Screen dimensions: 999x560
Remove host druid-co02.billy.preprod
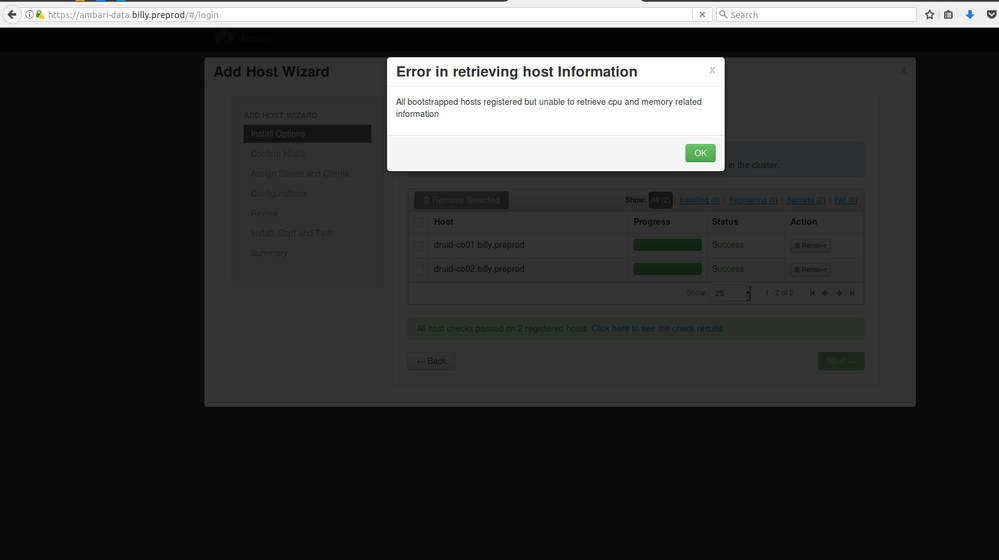tap(810, 269)
